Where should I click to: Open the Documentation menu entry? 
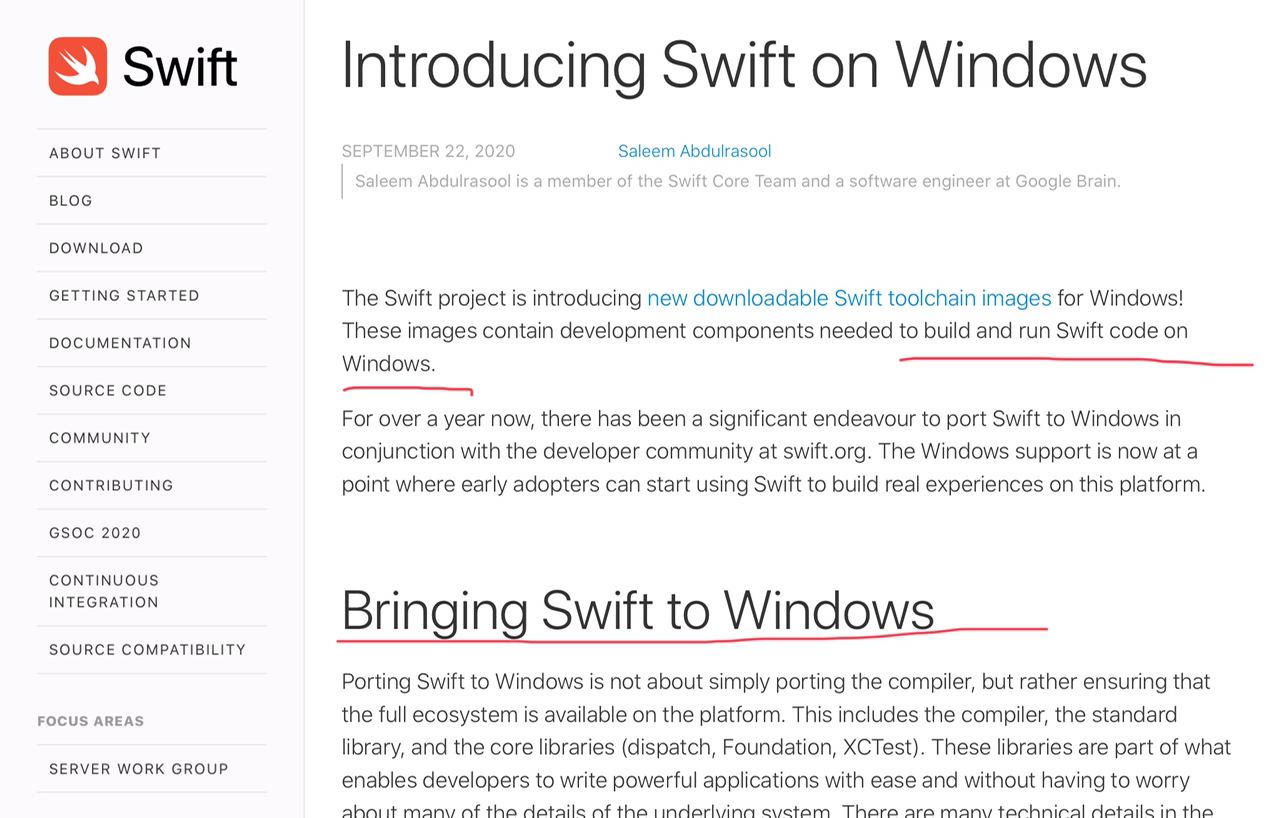[120, 343]
